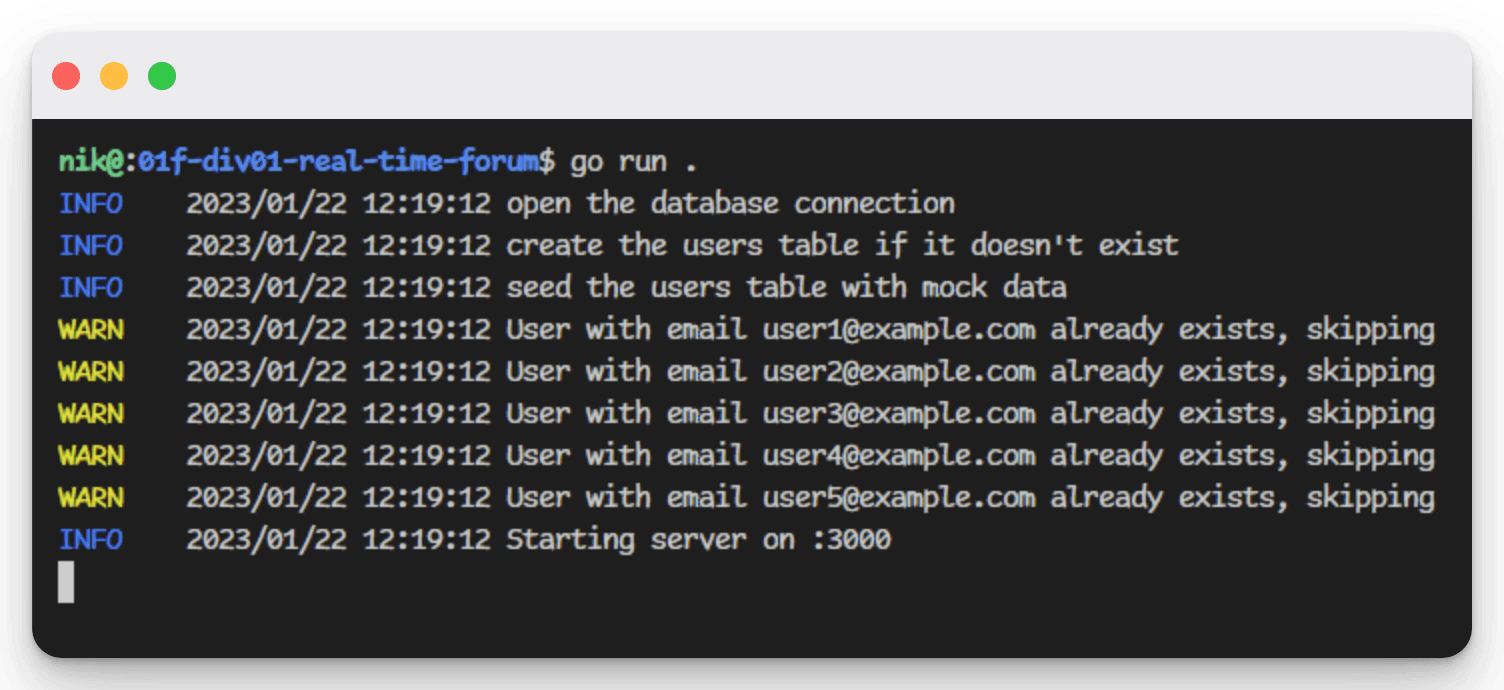Click user1@example.com email address

pyautogui.click(x=899, y=329)
